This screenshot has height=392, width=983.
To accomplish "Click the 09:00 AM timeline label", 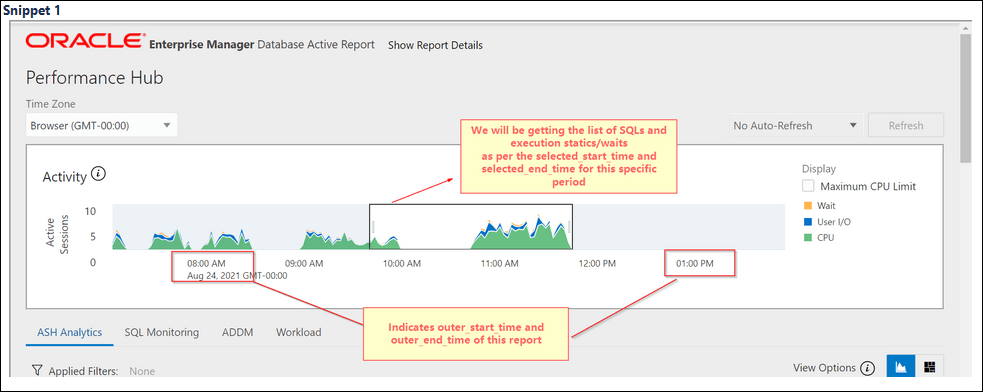I will (304, 264).
